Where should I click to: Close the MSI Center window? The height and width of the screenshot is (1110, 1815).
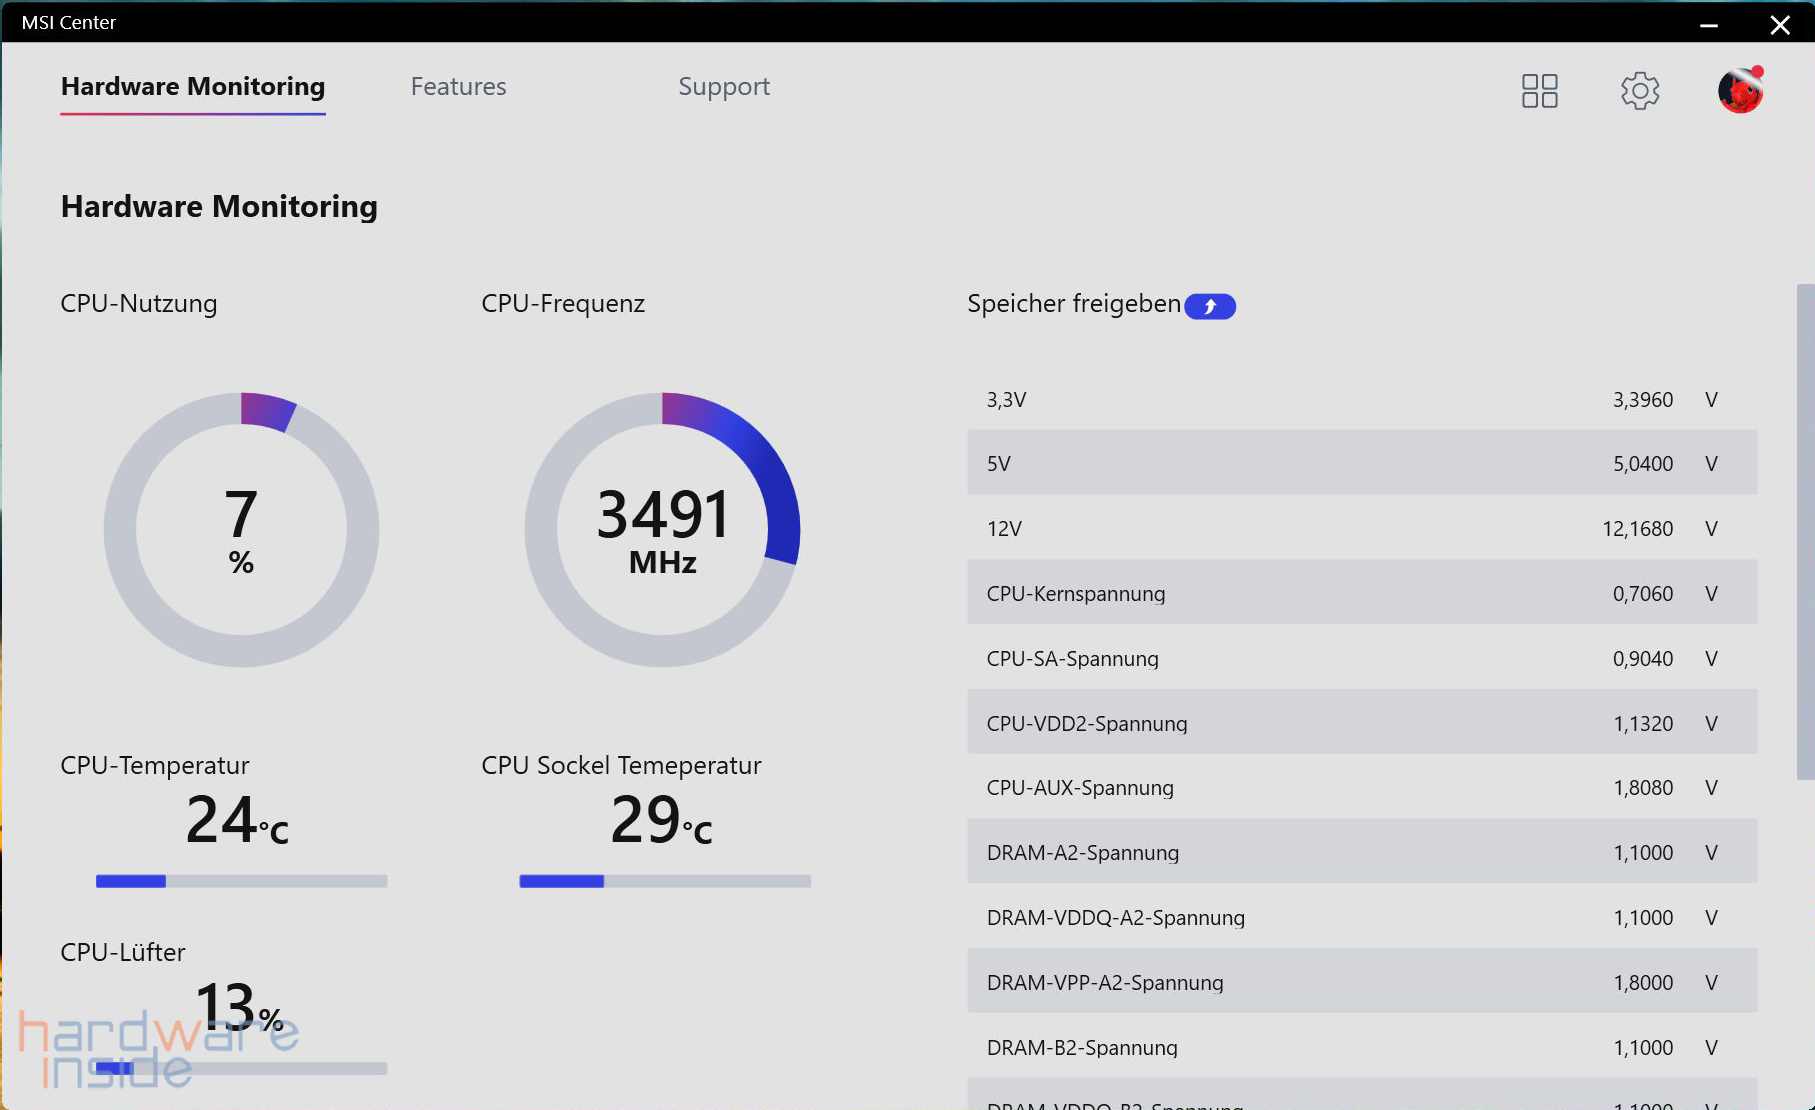(x=1780, y=25)
